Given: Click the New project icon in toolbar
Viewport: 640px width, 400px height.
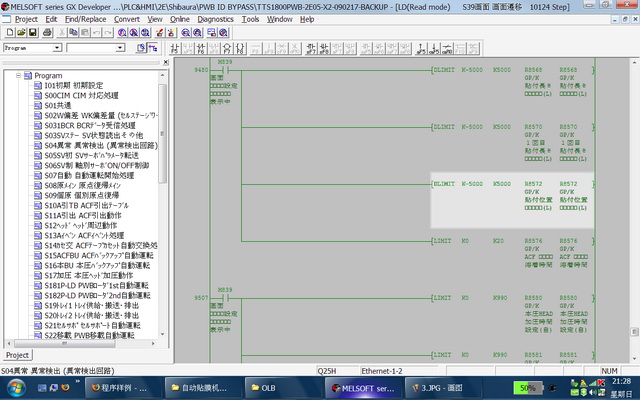Looking at the screenshot, I should [8, 33].
